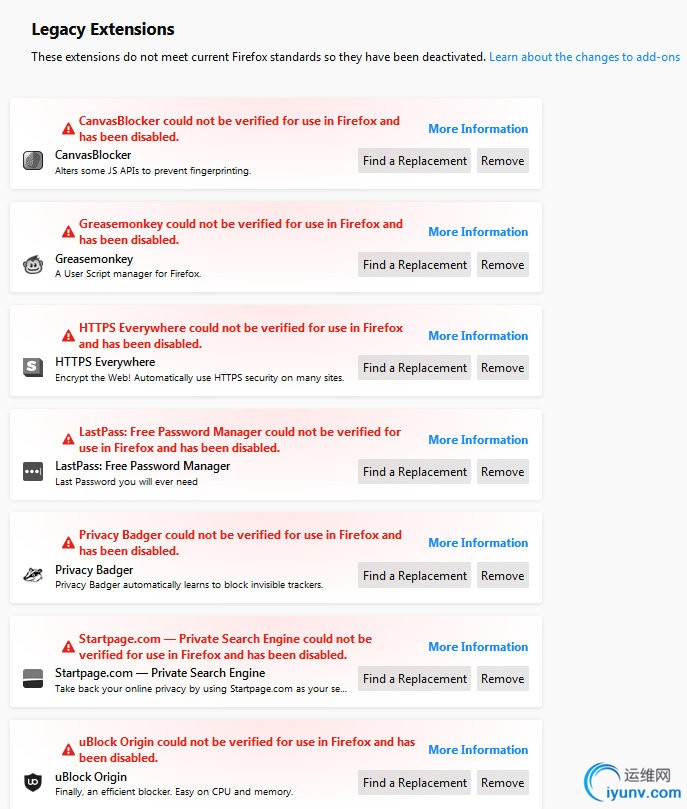The image size is (687, 809).
Task: Click the LastPass extension icon
Action: (33, 472)
